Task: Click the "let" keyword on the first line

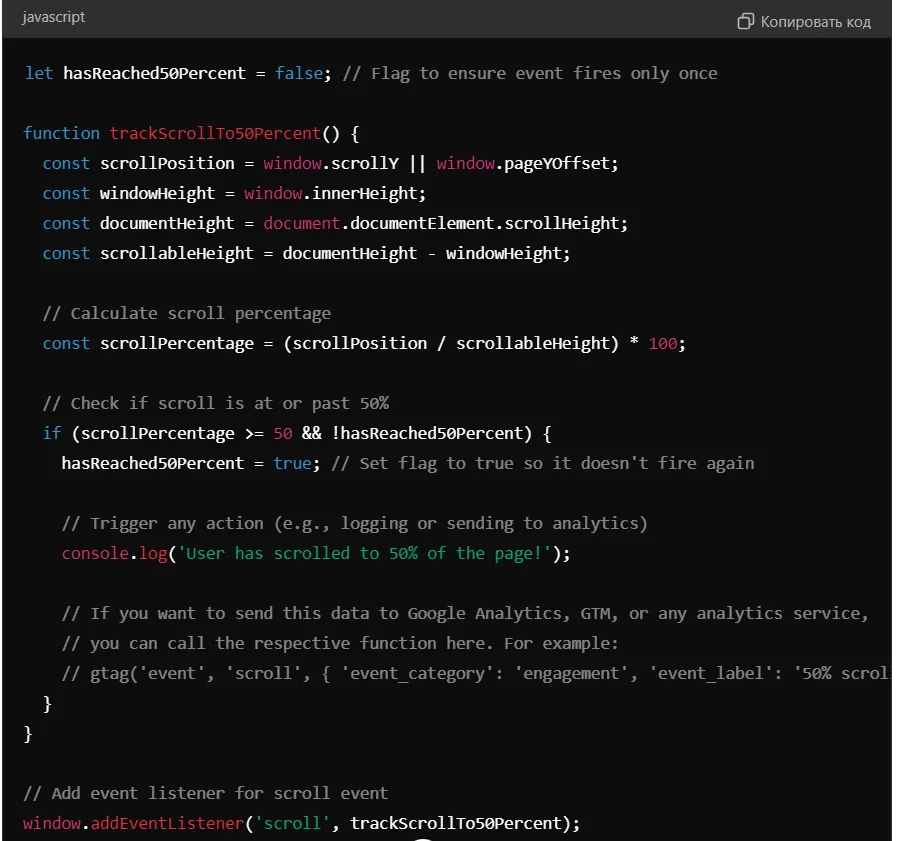Action: [x=39, y=73]
